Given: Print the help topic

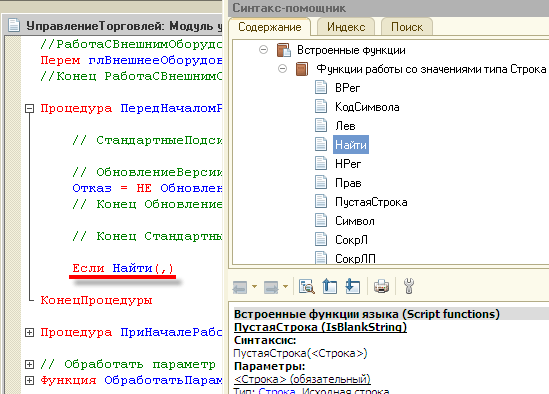Looking at the screenshot, I should tap(381, 286).
